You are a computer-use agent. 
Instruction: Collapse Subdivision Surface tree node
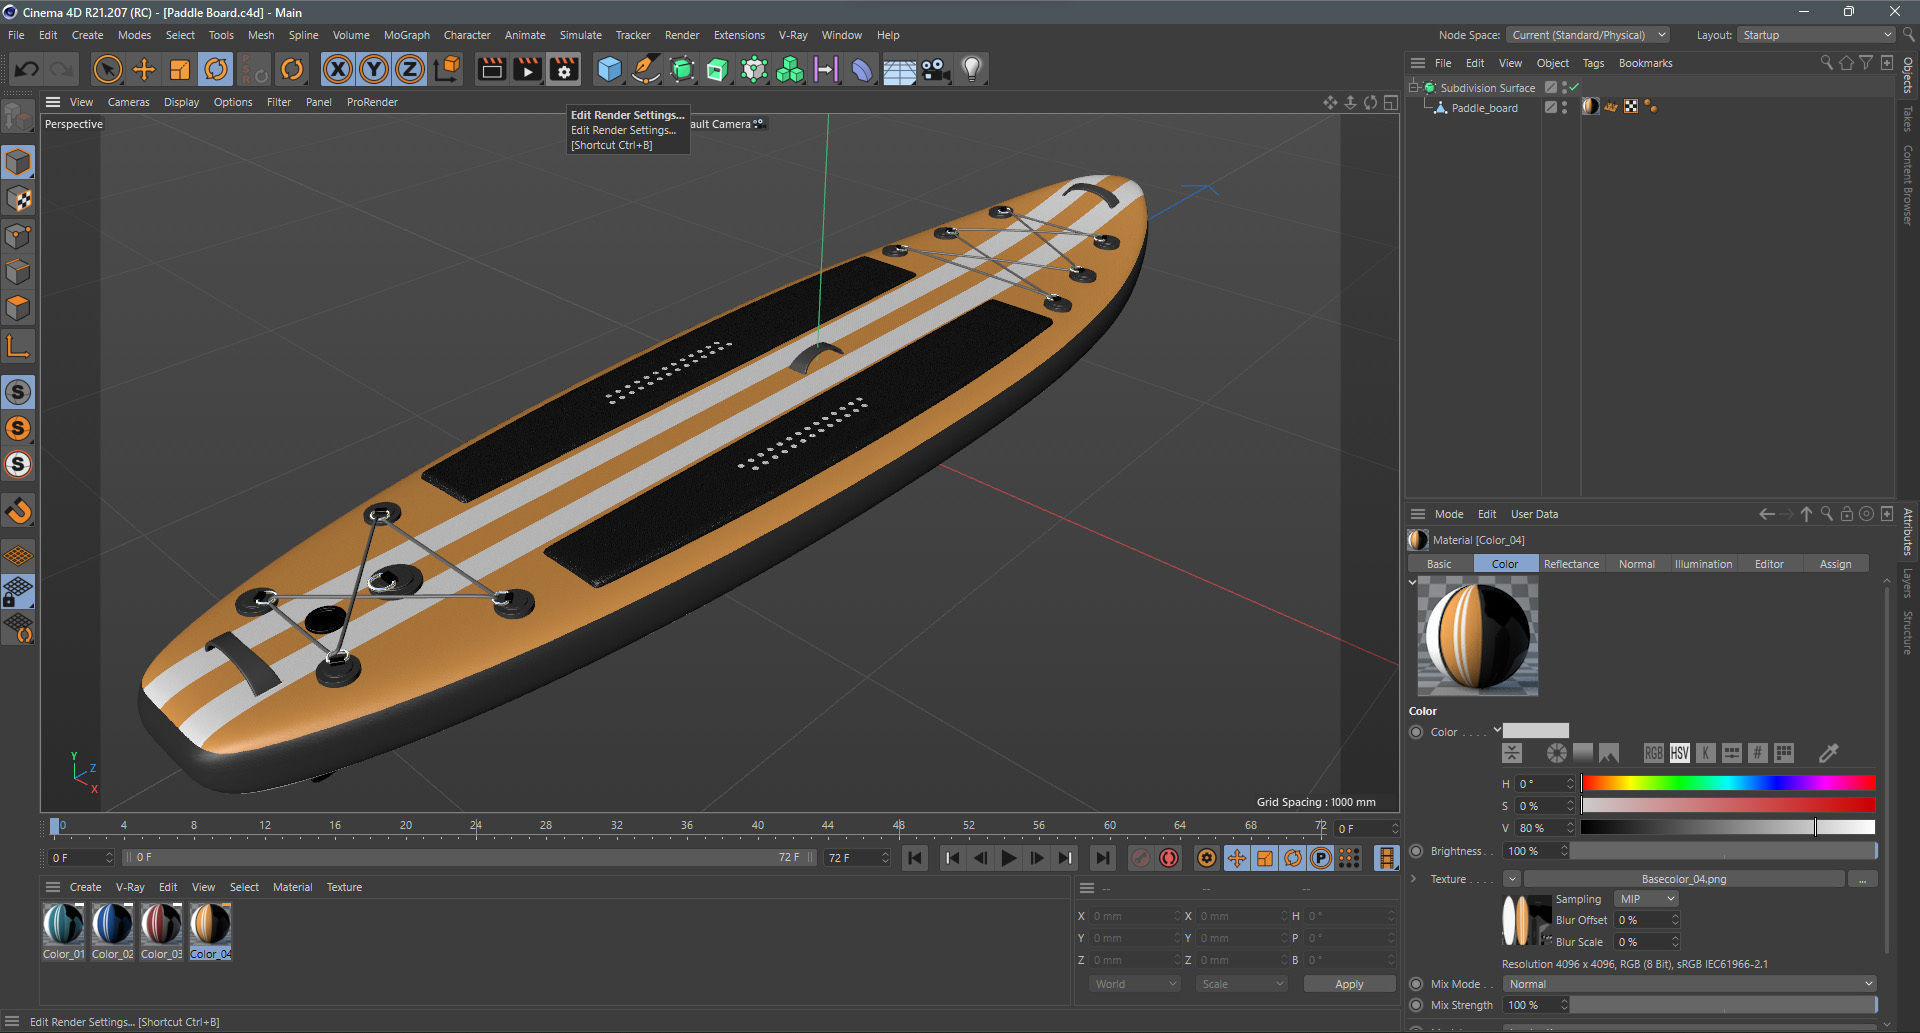[1415, 88]
